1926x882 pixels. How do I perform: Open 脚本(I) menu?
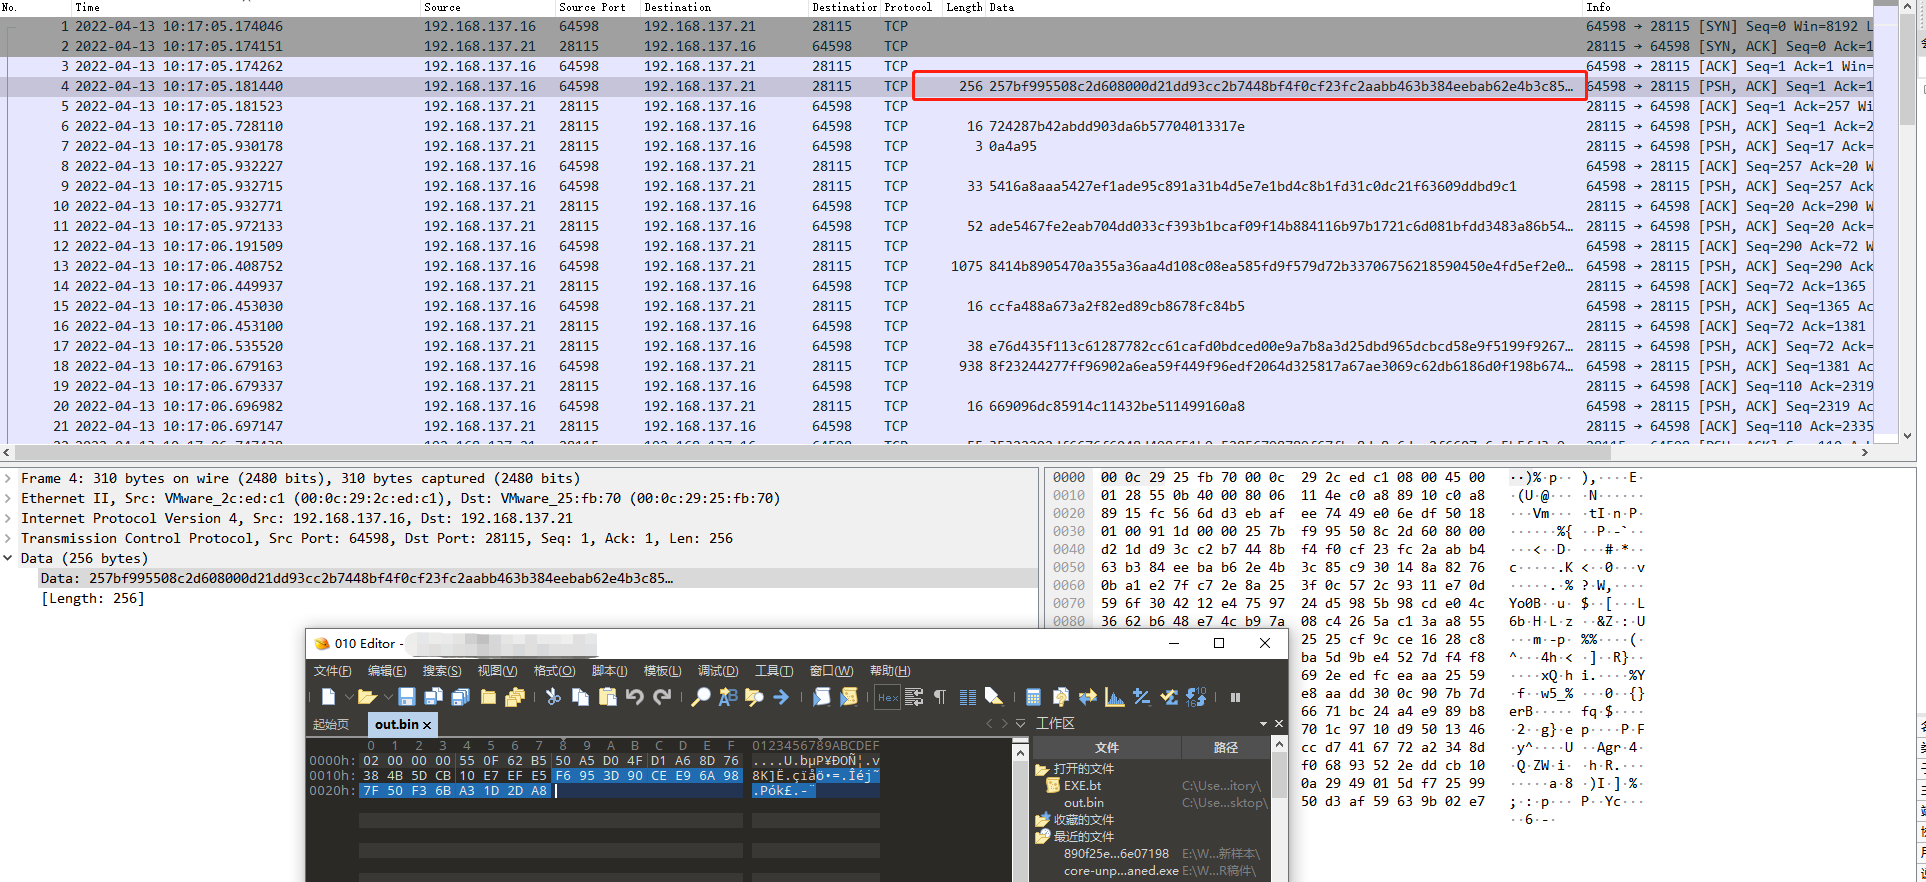tap(609, 671)
